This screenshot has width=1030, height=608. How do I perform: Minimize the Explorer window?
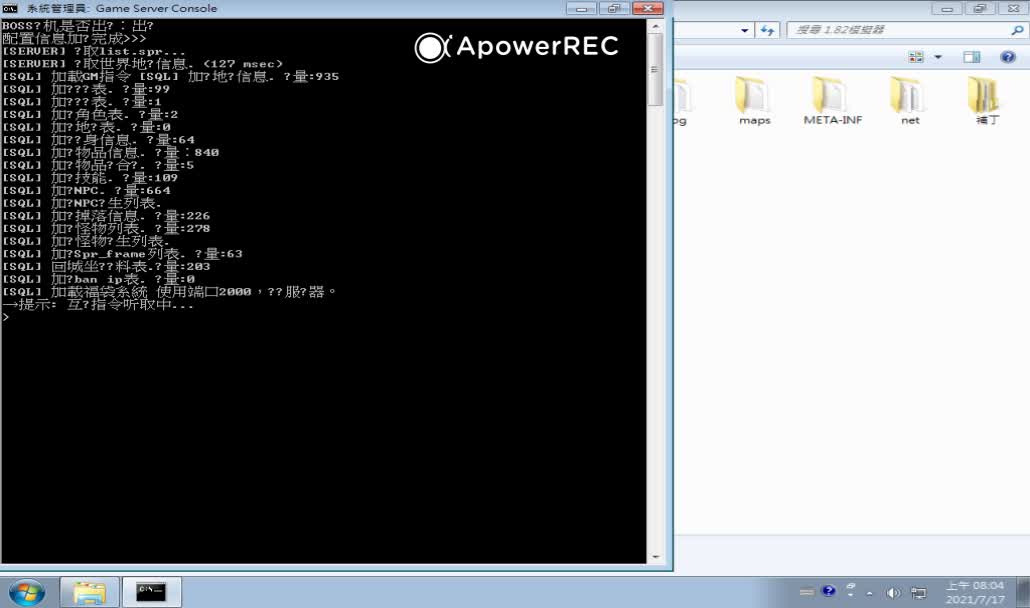[947, 9]
